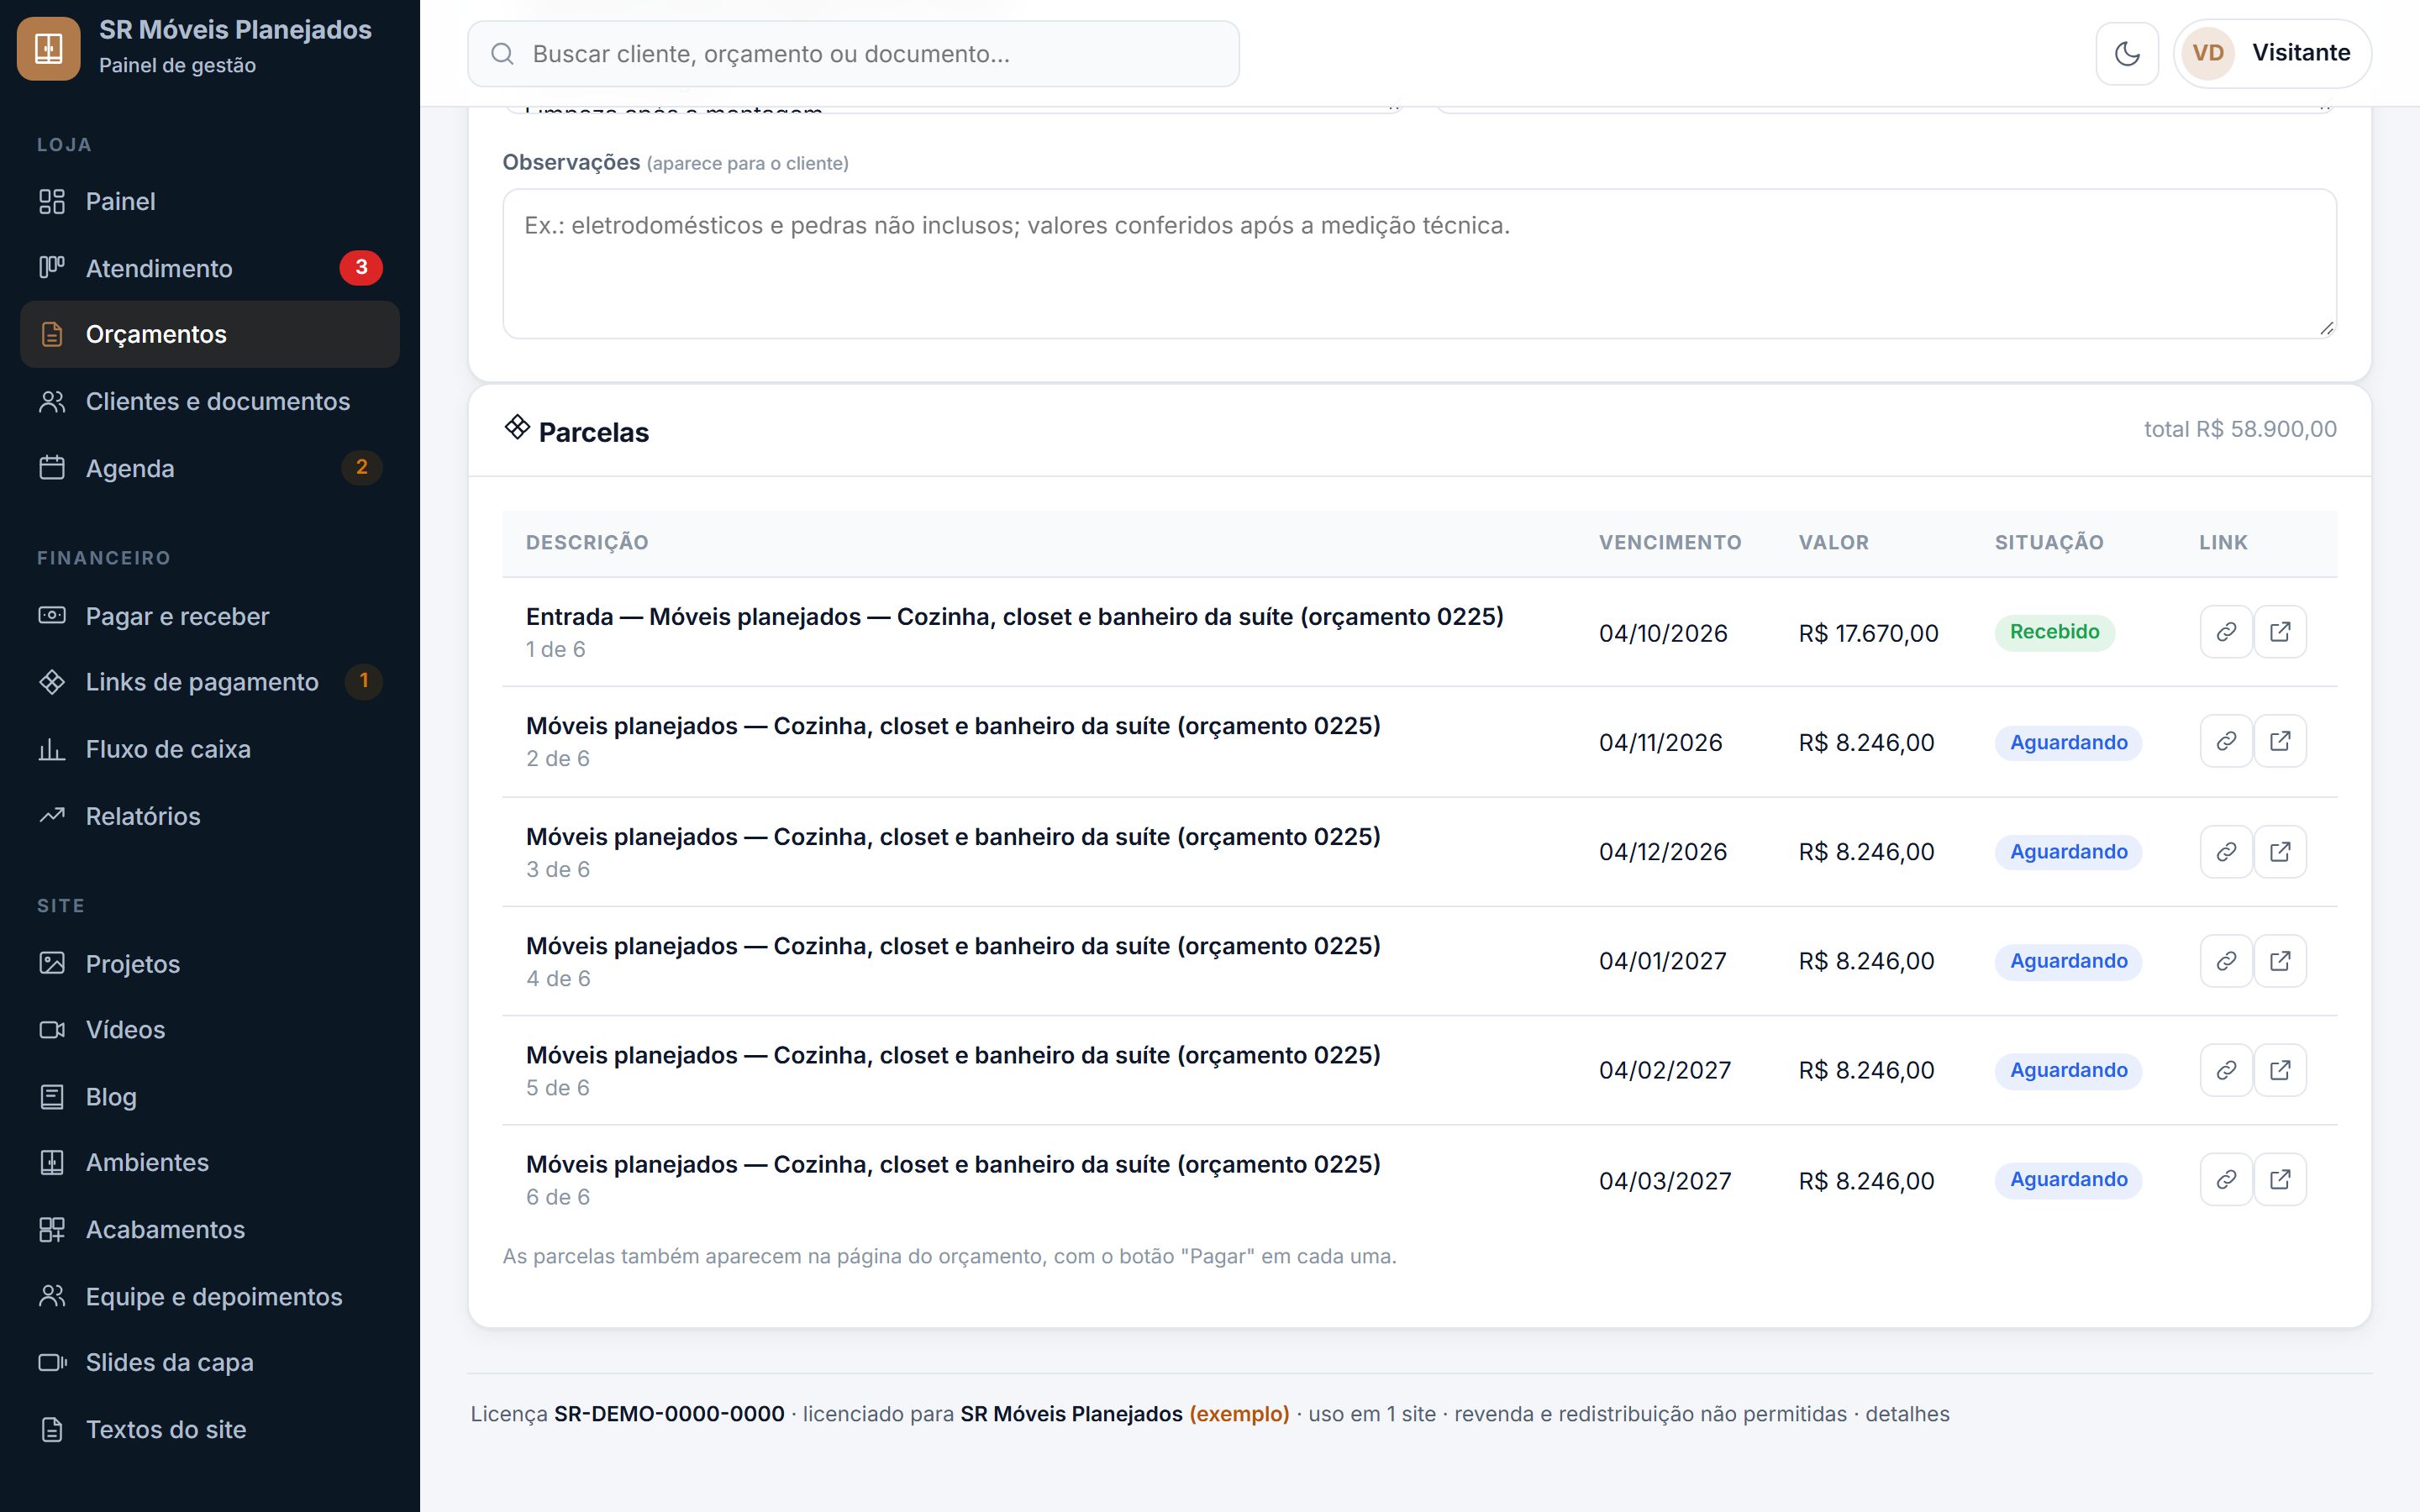Click the Recebido status badge
Screen dimensions: 2420x1512
click(x=2054, y=632)
